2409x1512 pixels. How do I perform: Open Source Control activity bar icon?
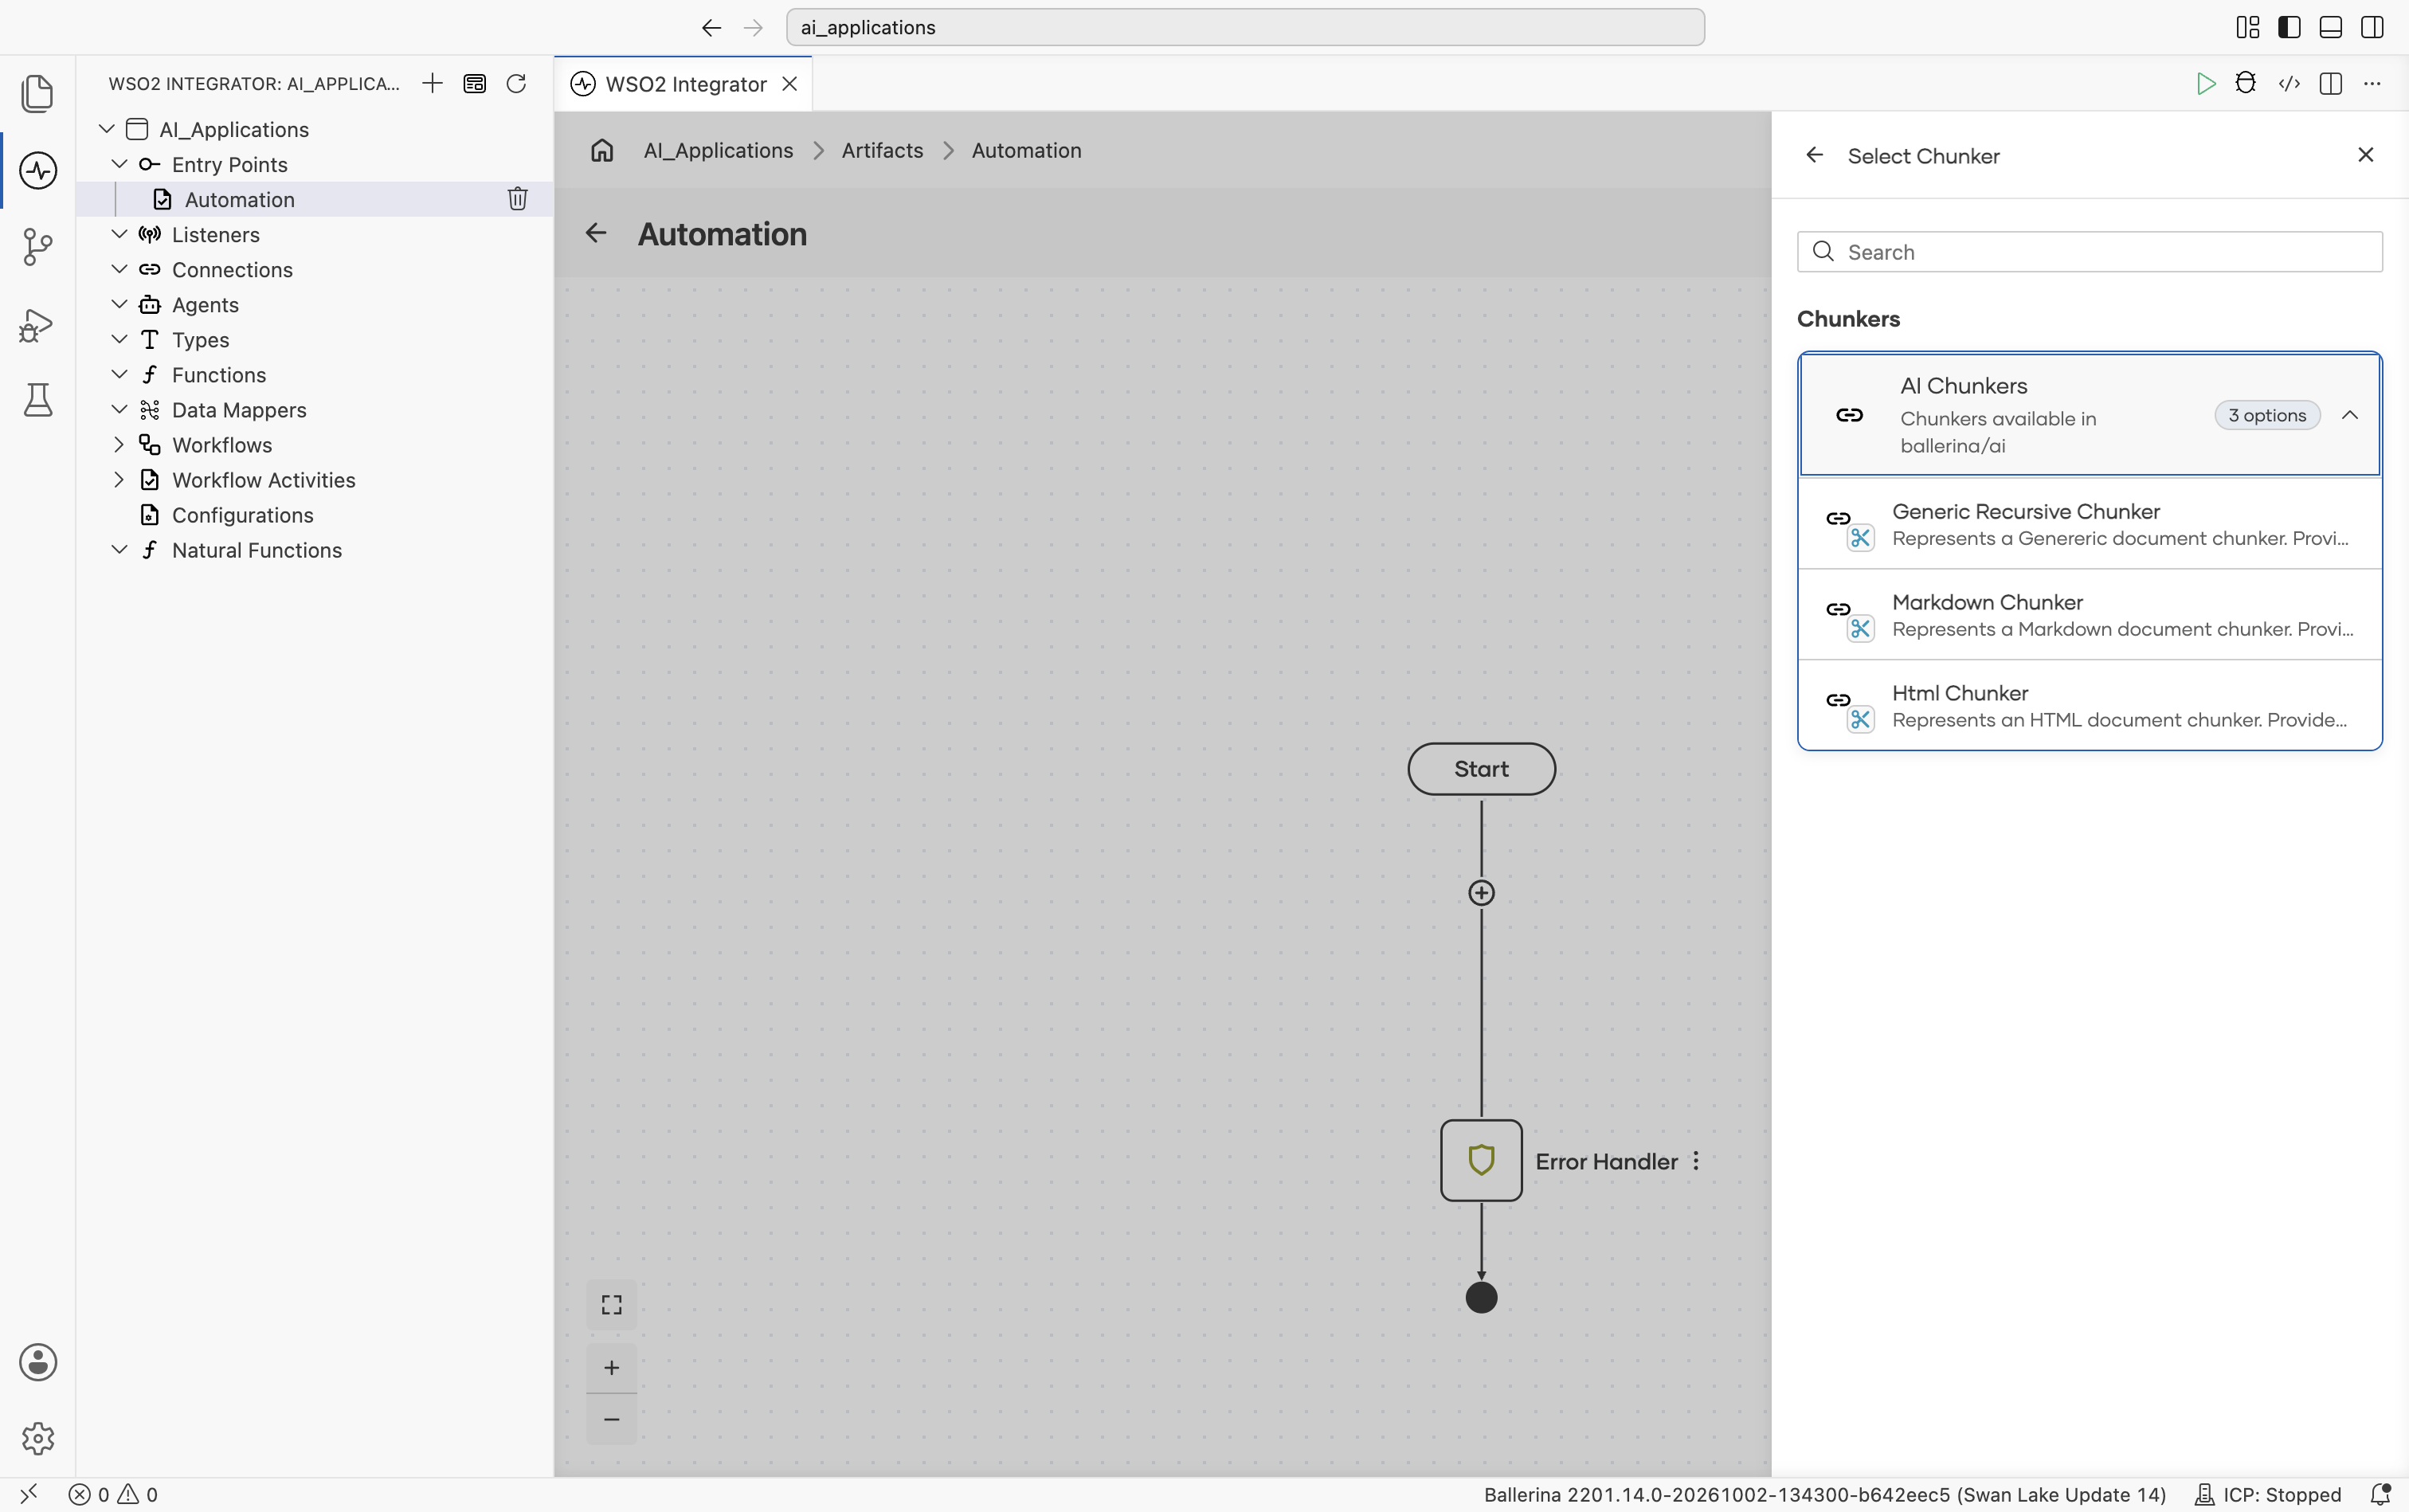(x=38, y=246)
